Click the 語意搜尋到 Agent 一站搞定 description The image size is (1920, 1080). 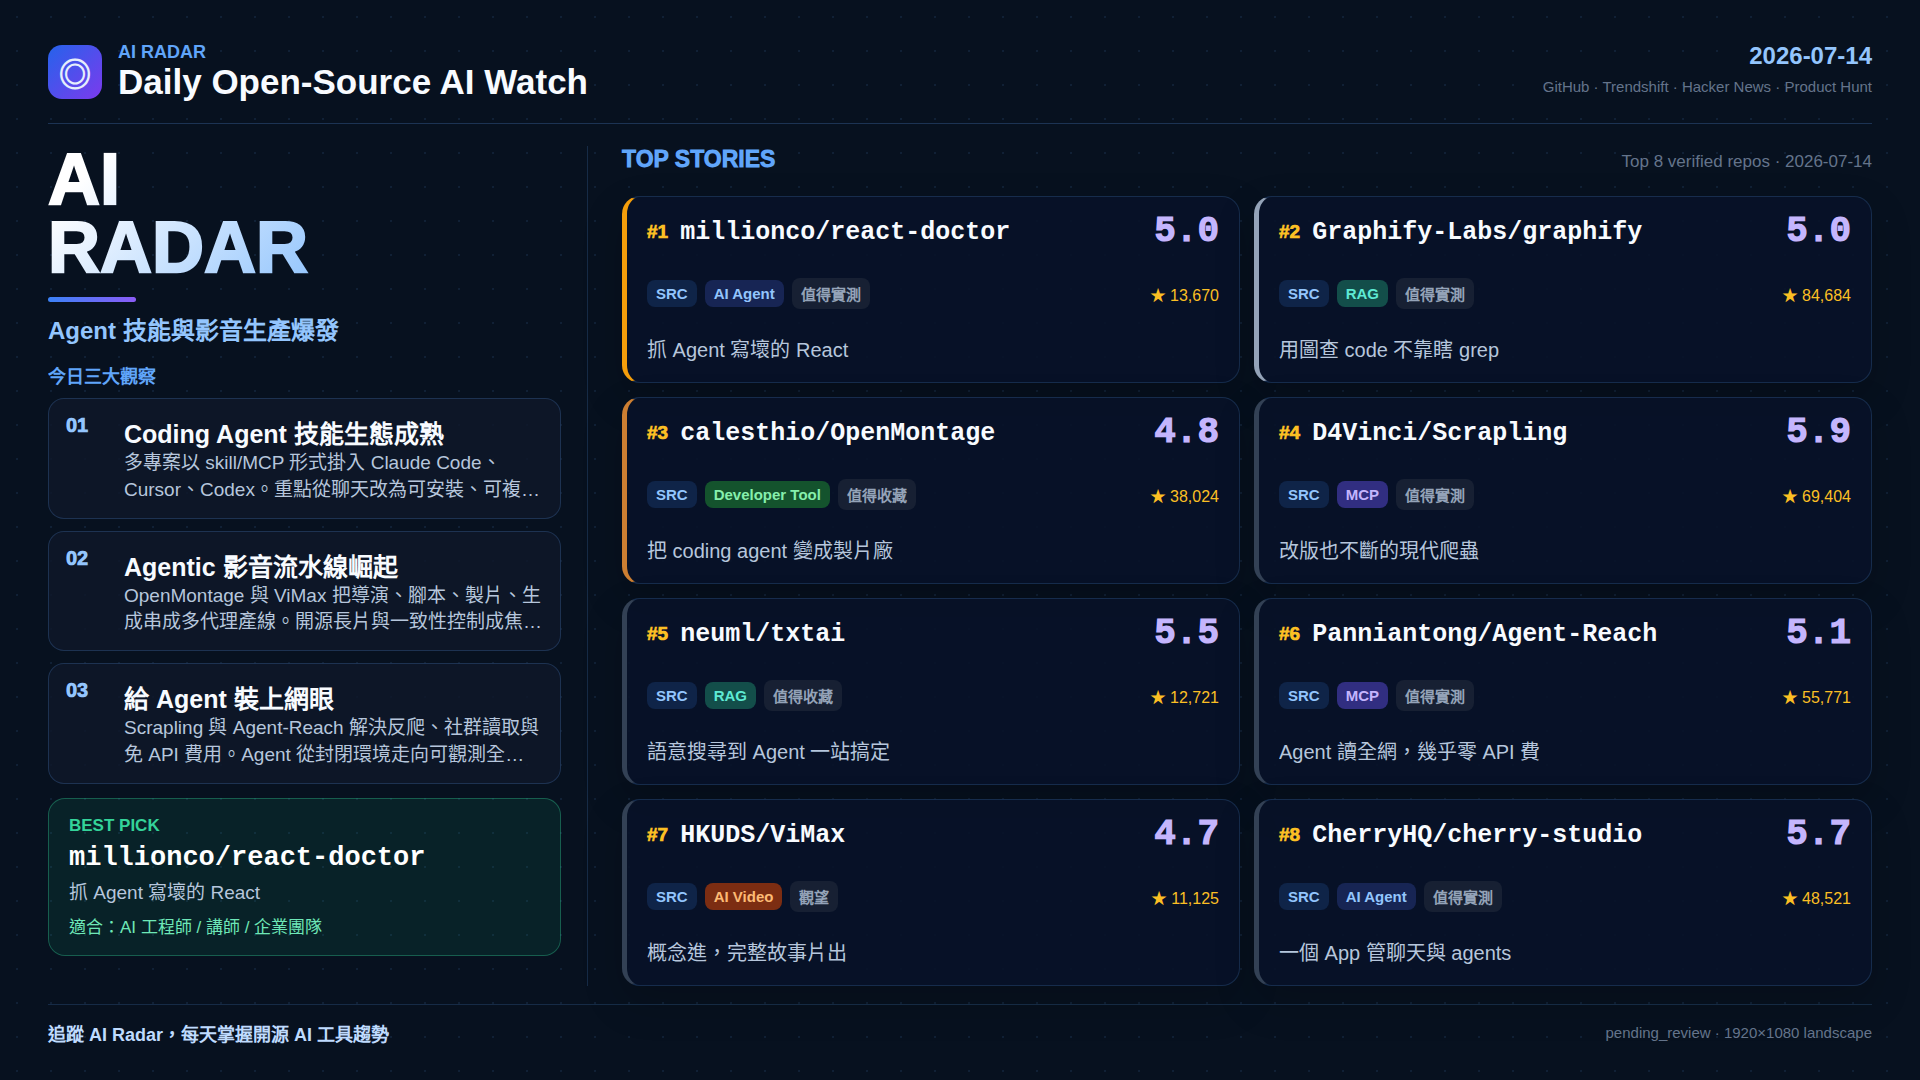768,752
